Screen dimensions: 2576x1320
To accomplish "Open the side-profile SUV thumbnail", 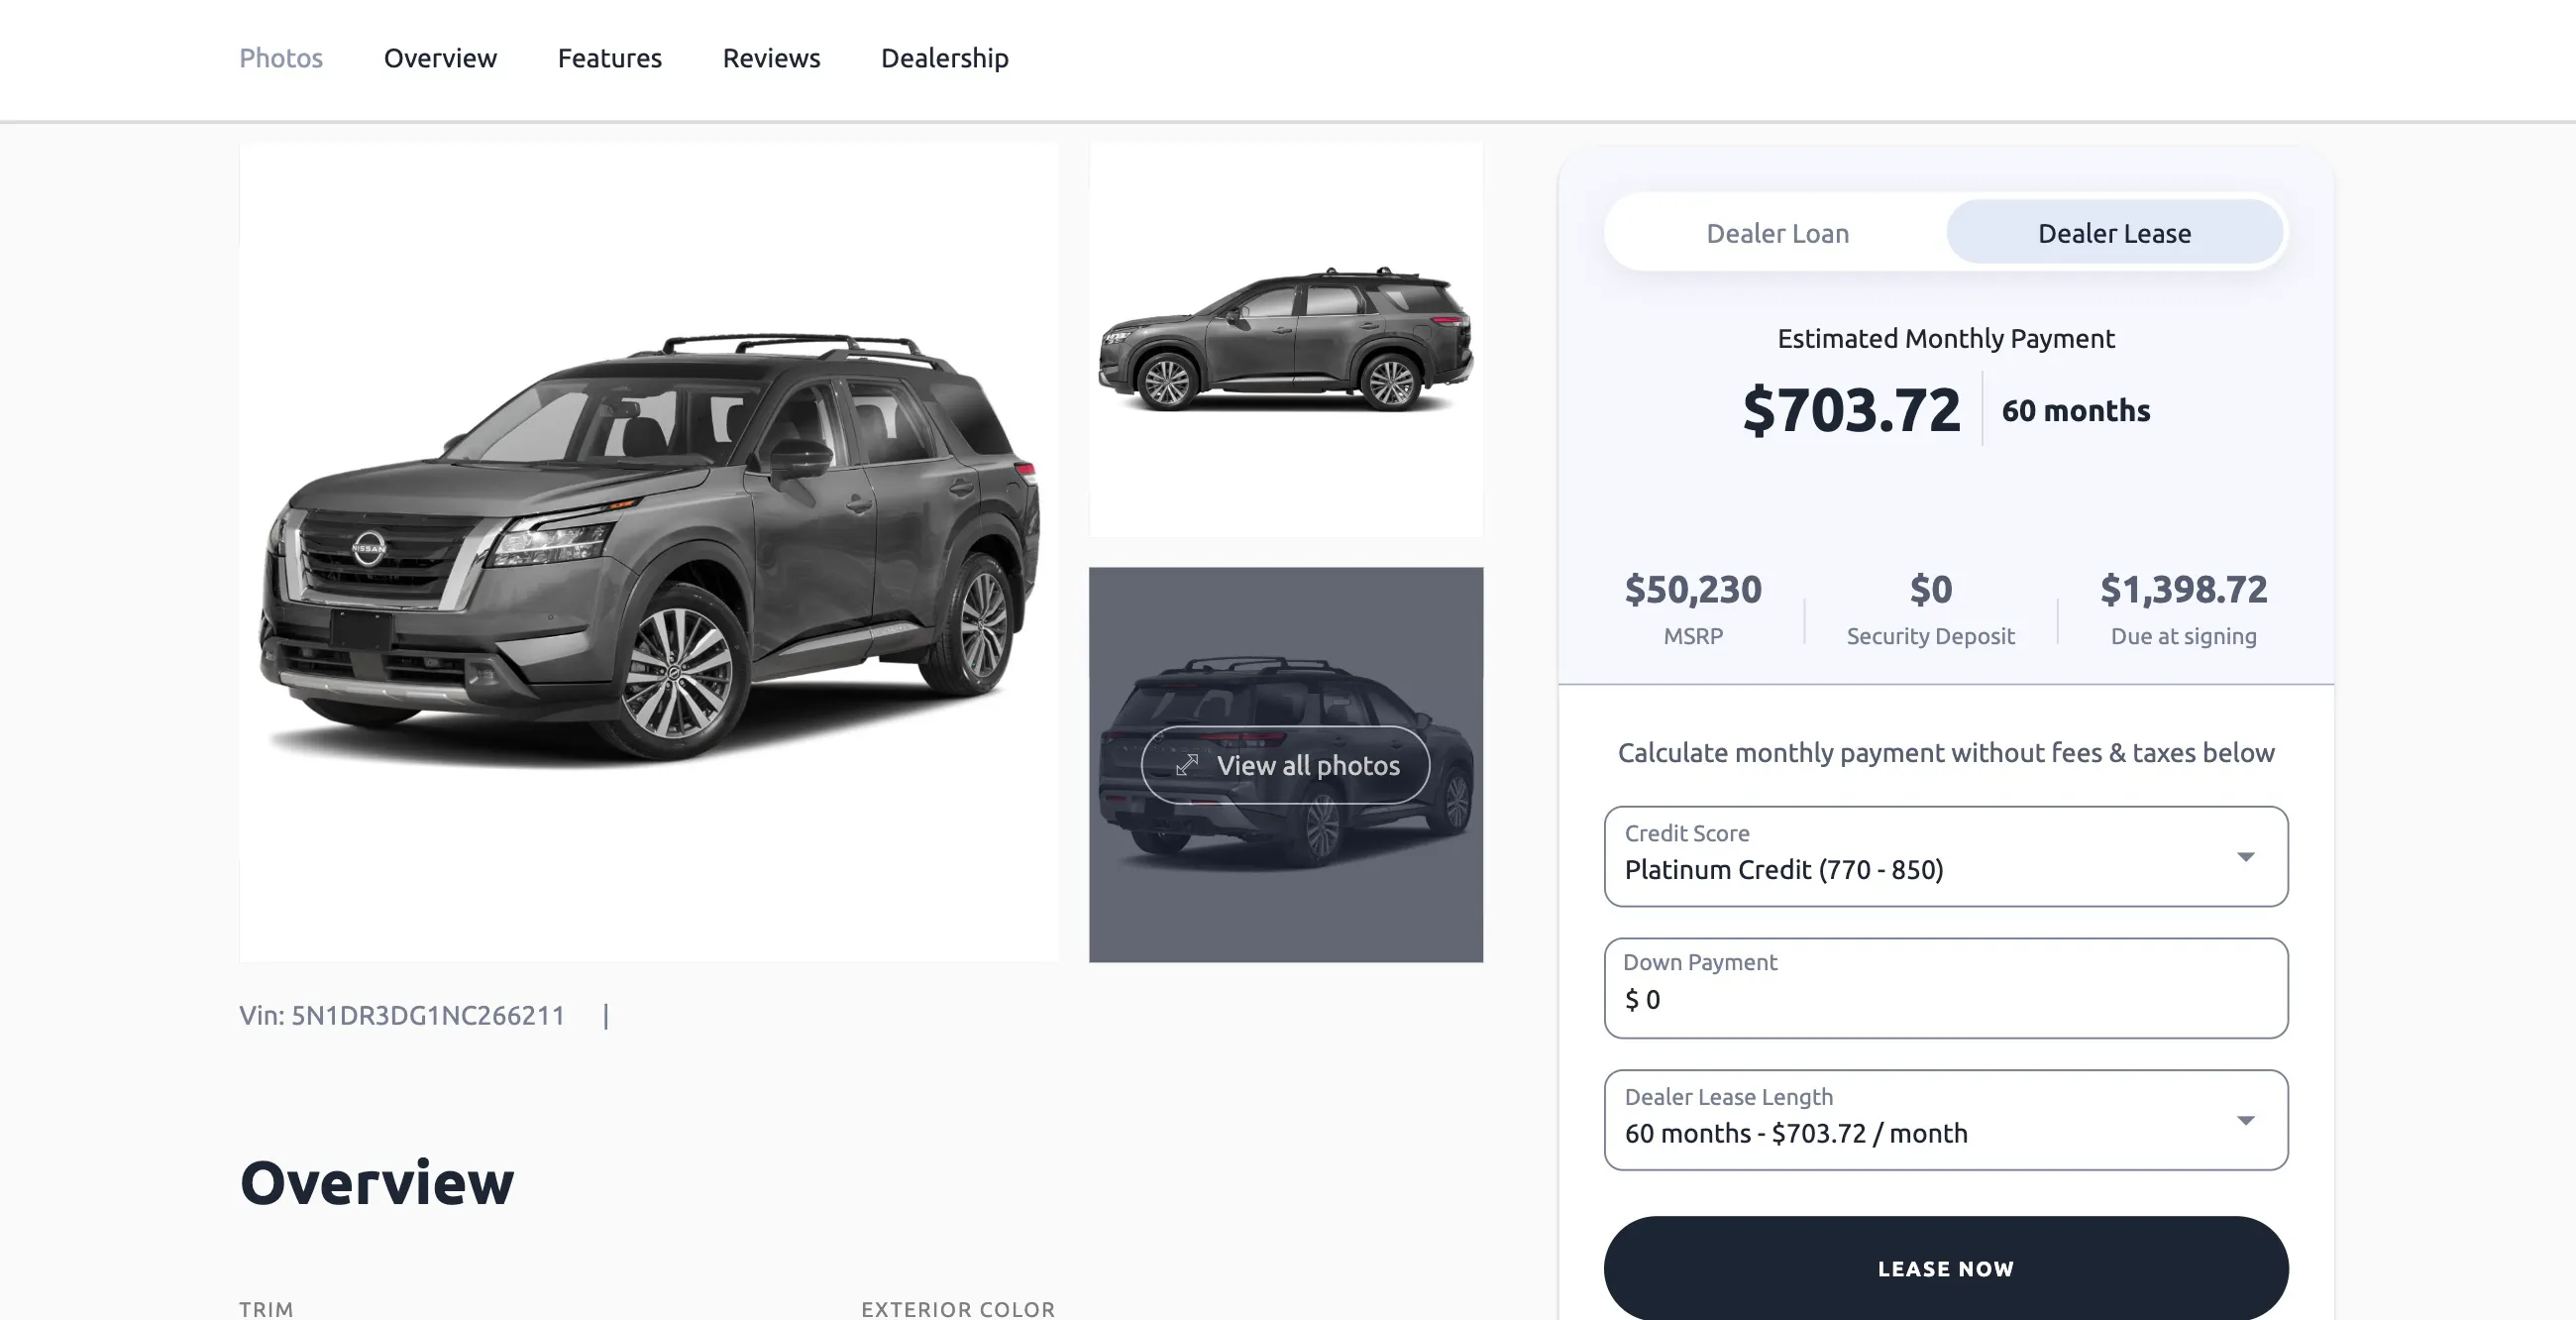I will click(x=1285, y=340).
